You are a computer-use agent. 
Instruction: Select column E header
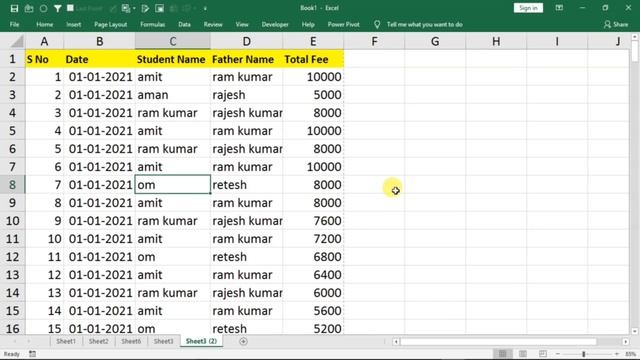coord(313,41)
